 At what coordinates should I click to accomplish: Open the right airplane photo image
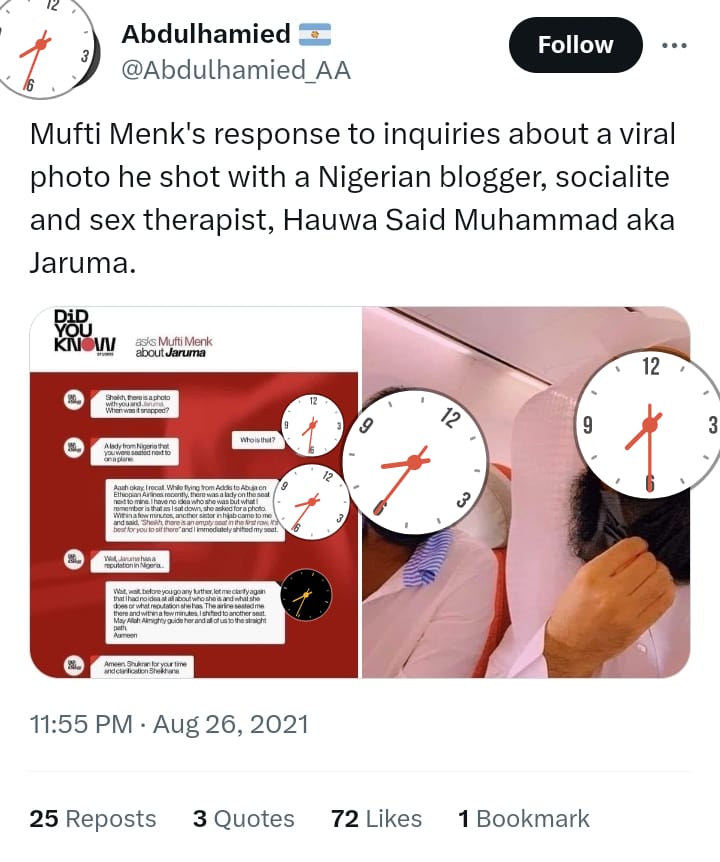coord(526,492)
